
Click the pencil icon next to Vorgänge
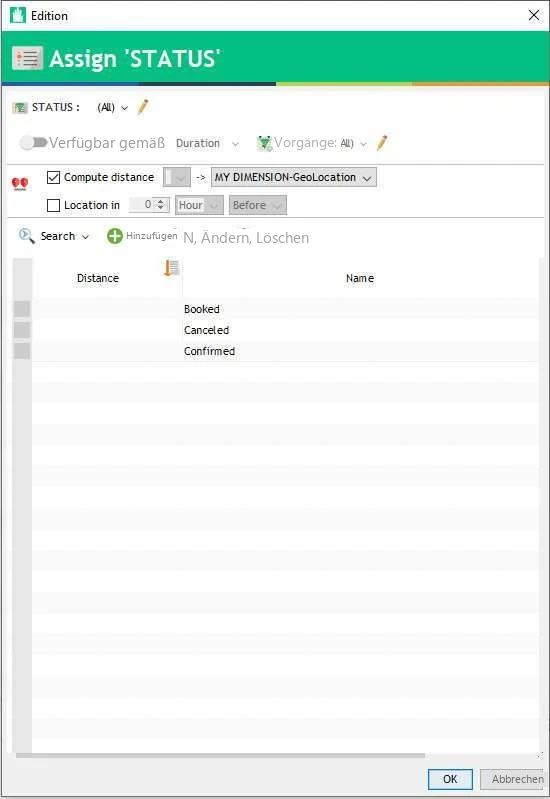click(x=382, y=143)
